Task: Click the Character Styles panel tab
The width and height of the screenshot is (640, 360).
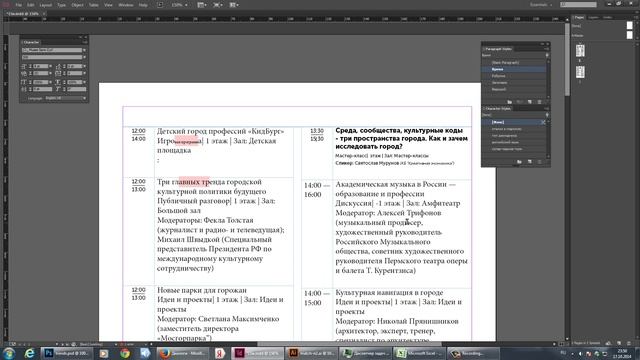Action: tap(498, 109)
